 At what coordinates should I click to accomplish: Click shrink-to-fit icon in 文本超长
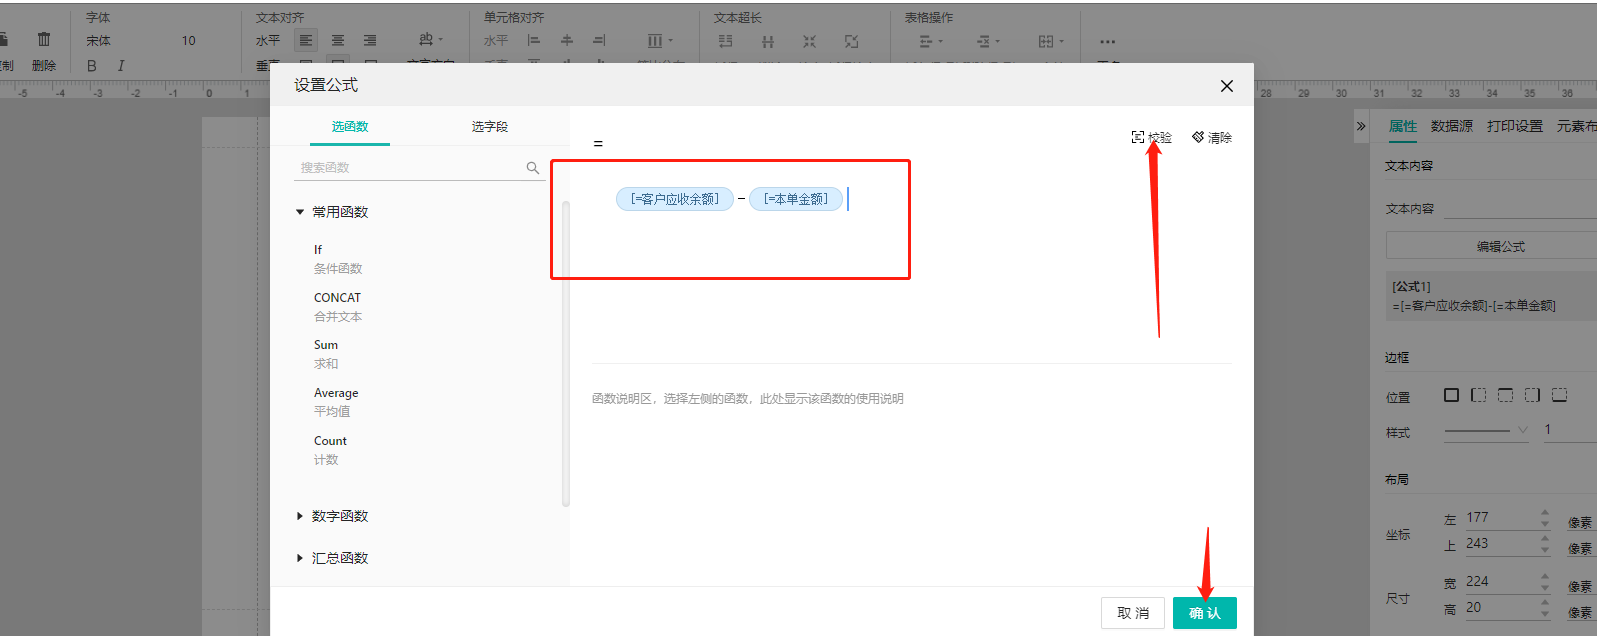(x=809, y=41)
